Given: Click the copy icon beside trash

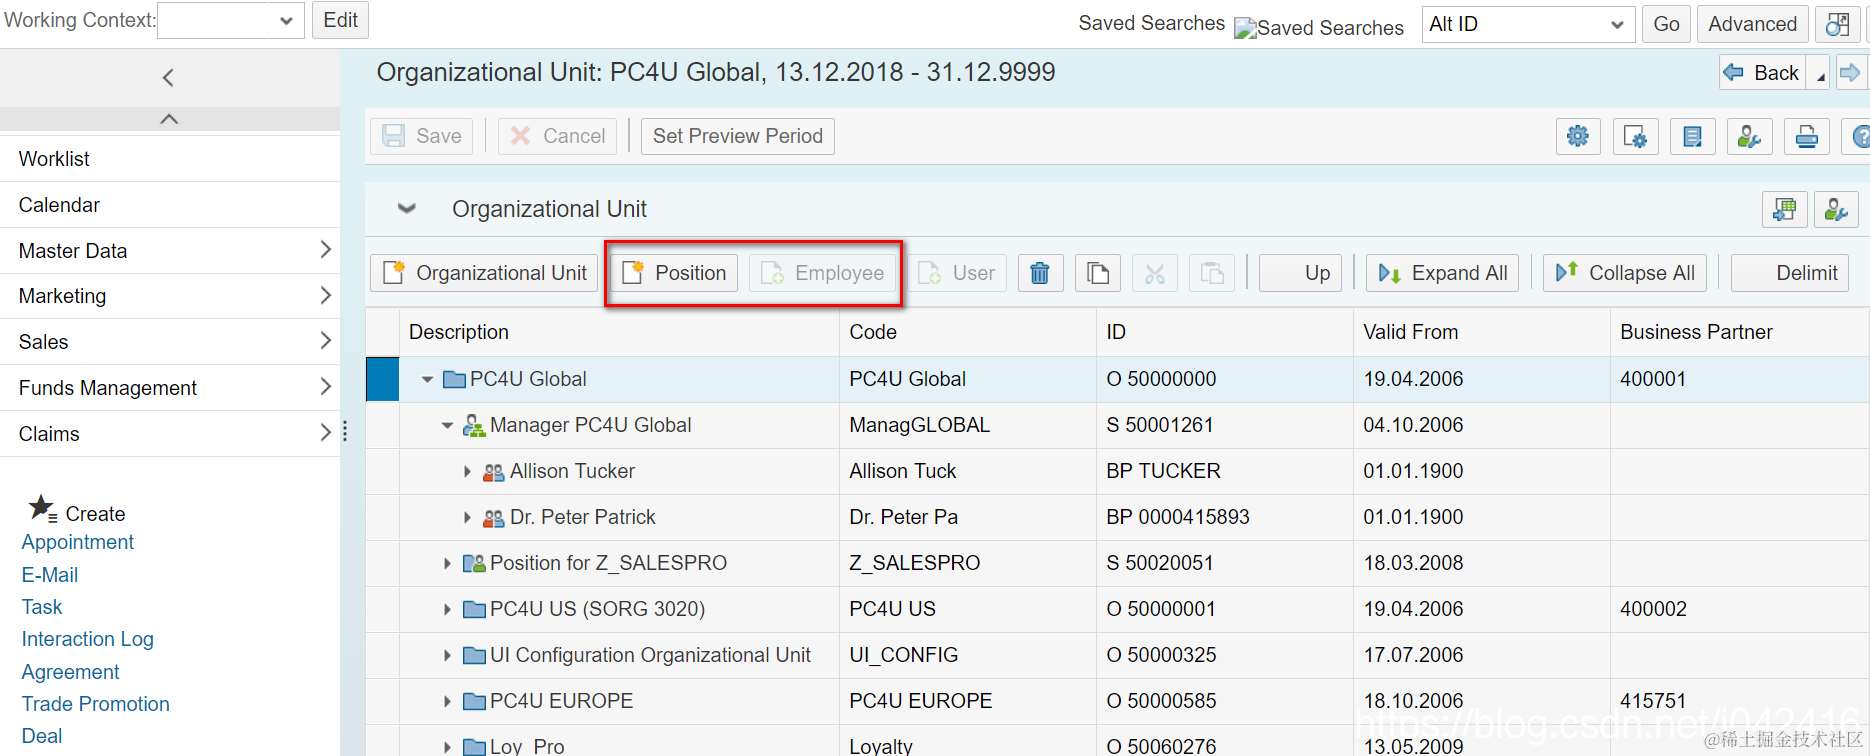Looking at the screenshot, I should click(x=1097, y=273).
